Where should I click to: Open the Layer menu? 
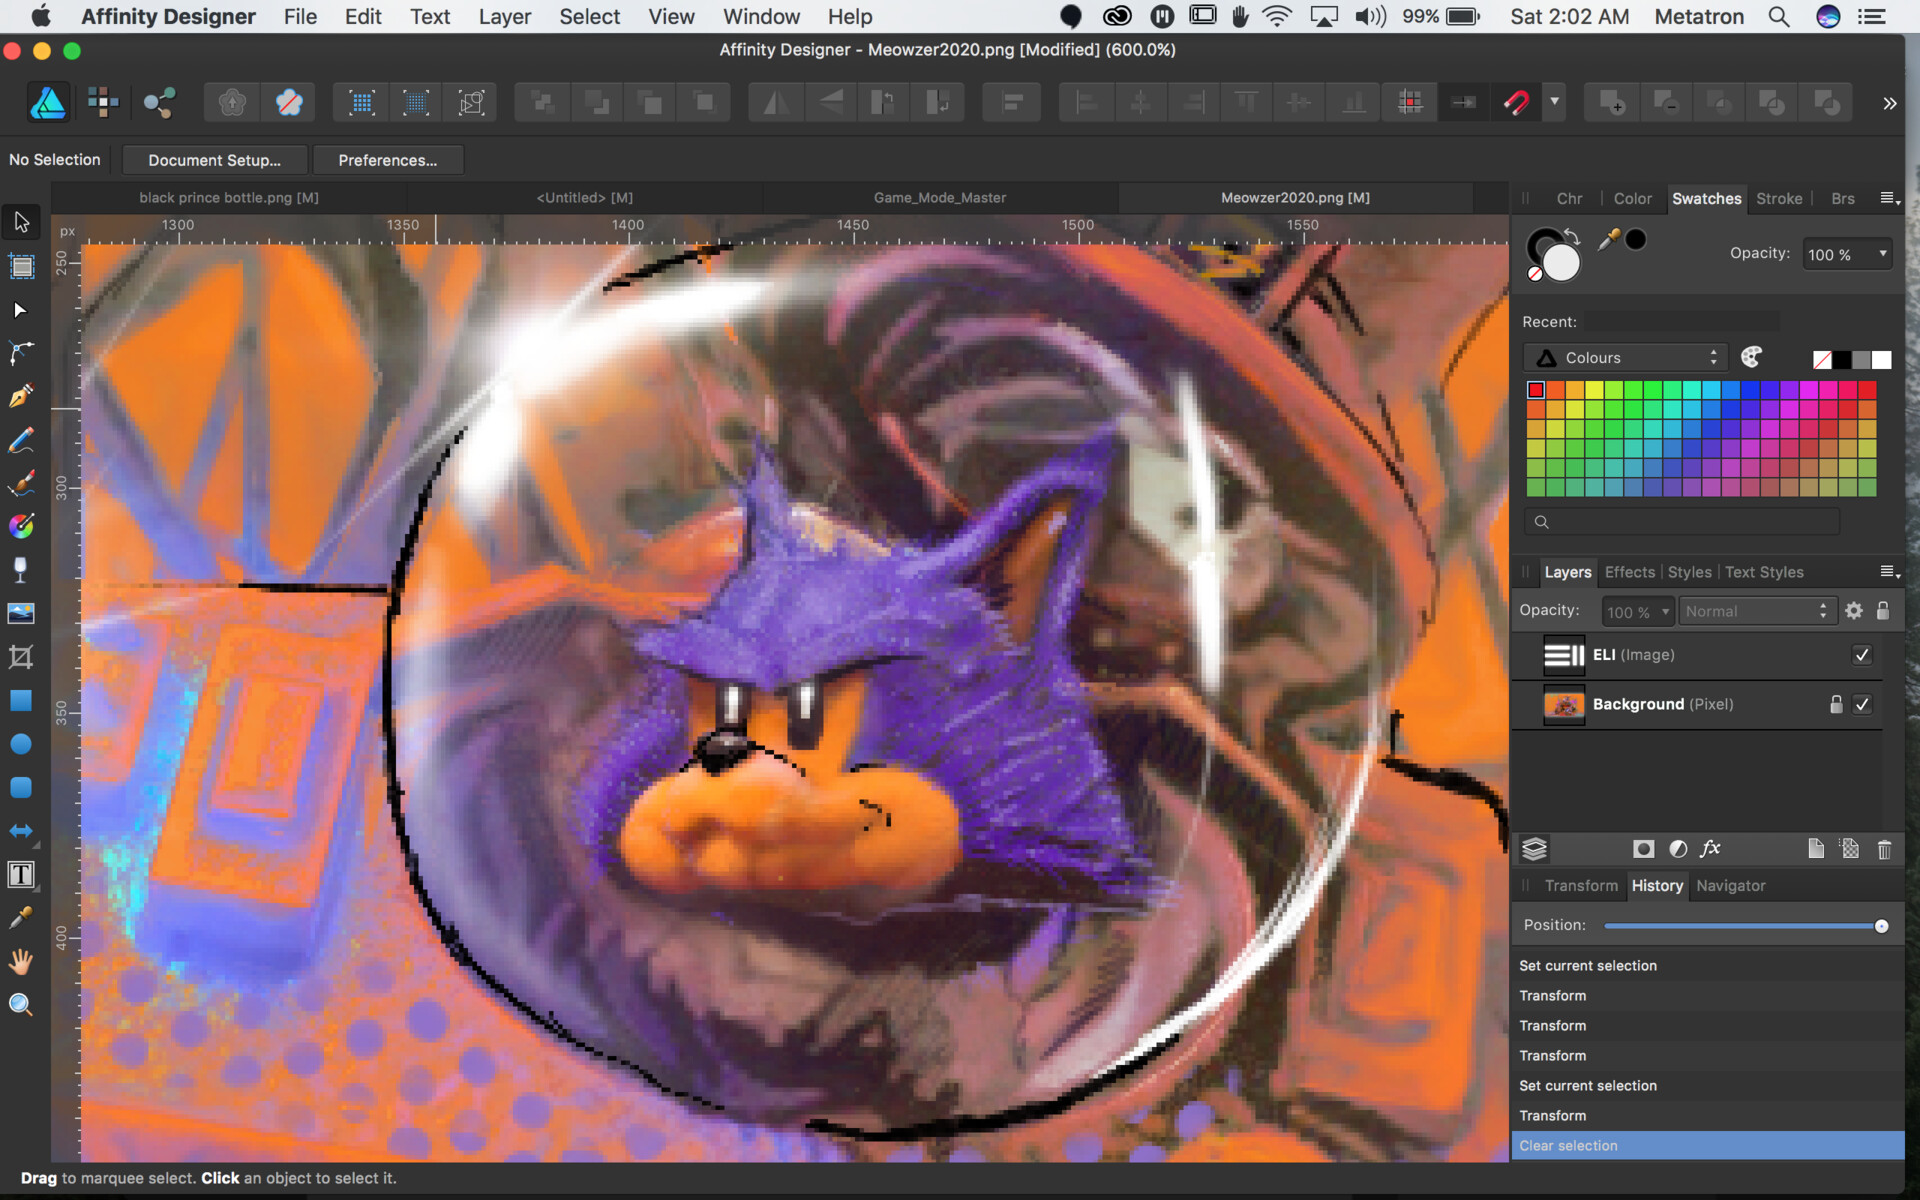coord(504,16)
